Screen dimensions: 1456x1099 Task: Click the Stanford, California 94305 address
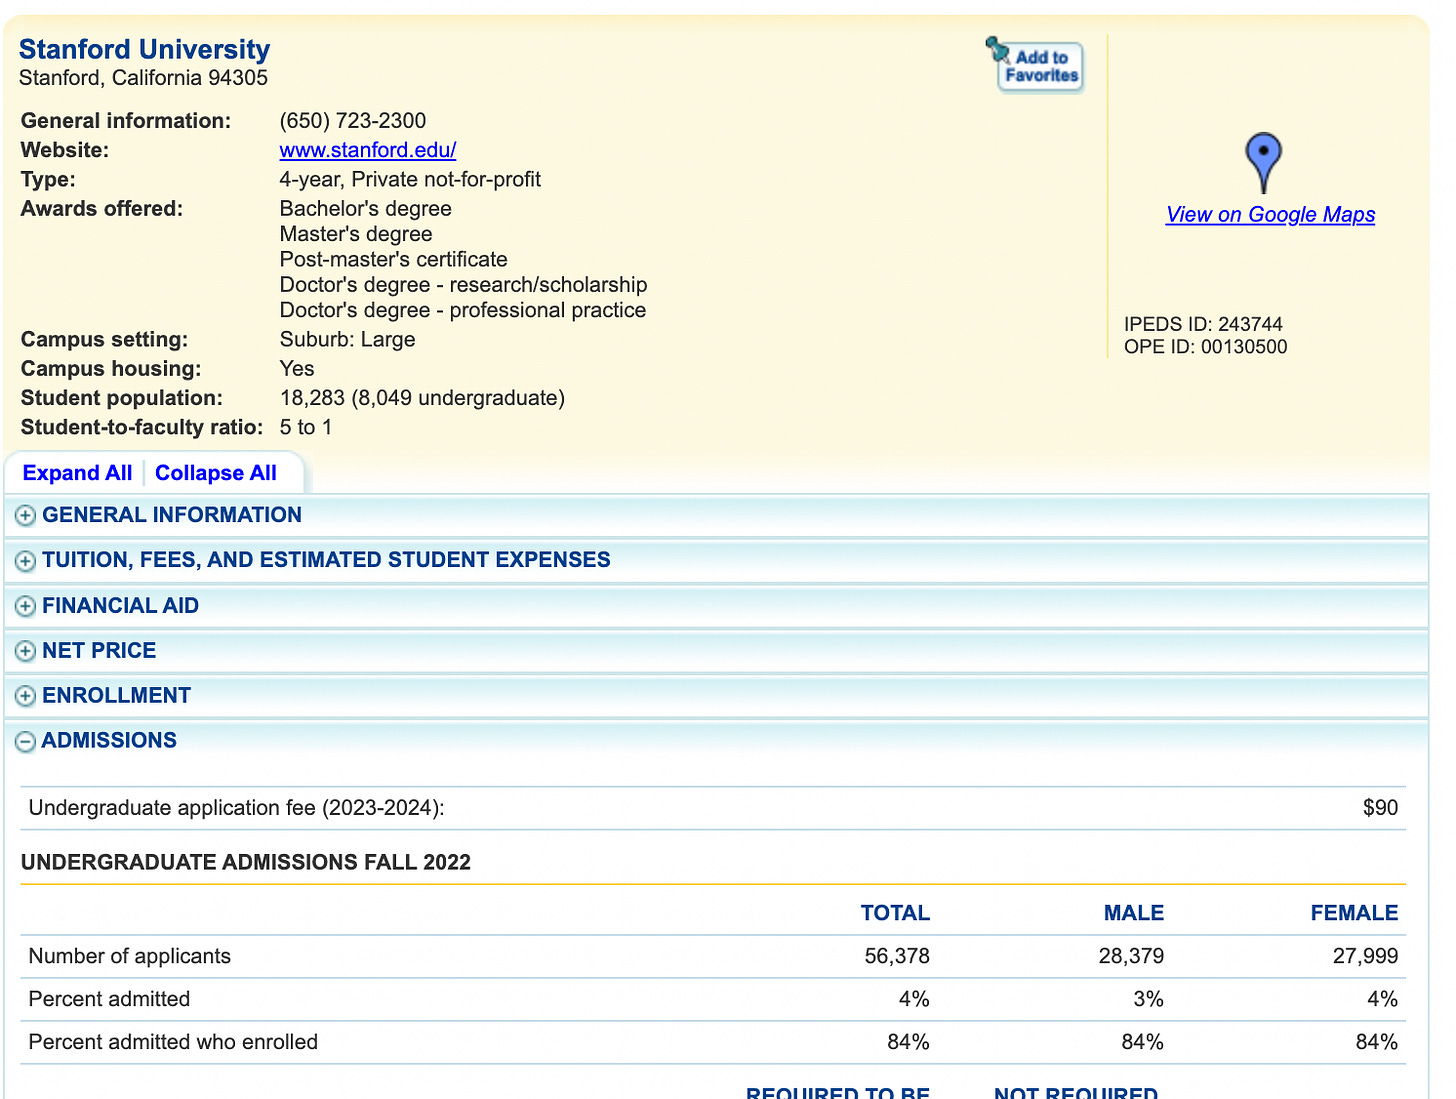point(144,78)
